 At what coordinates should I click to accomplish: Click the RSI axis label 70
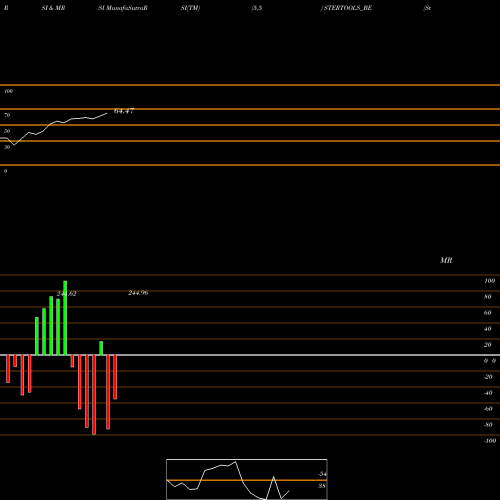(7, 115)
